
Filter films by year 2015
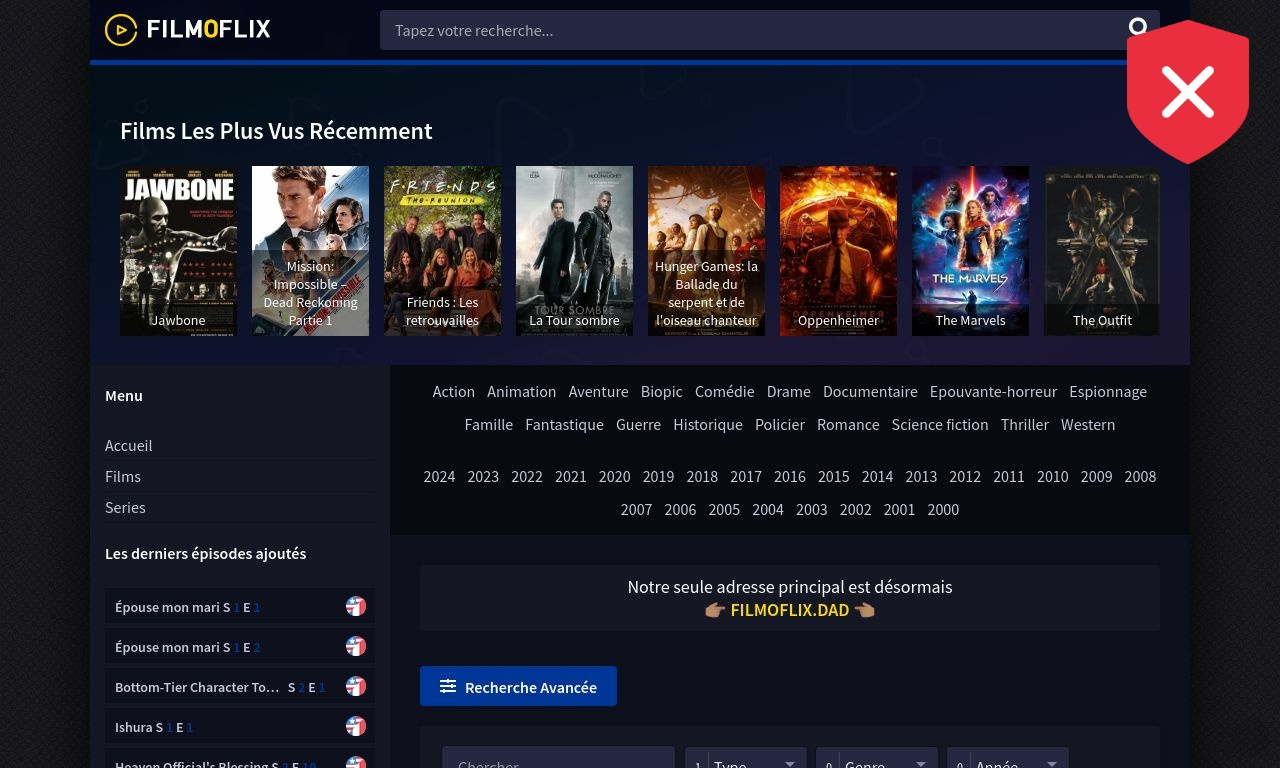833,476
